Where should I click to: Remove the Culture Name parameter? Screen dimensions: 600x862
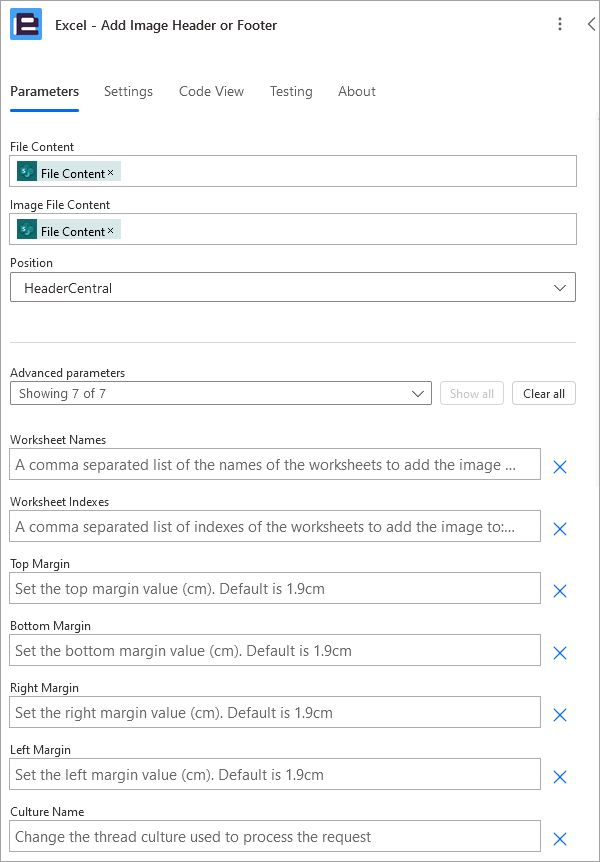559,839
